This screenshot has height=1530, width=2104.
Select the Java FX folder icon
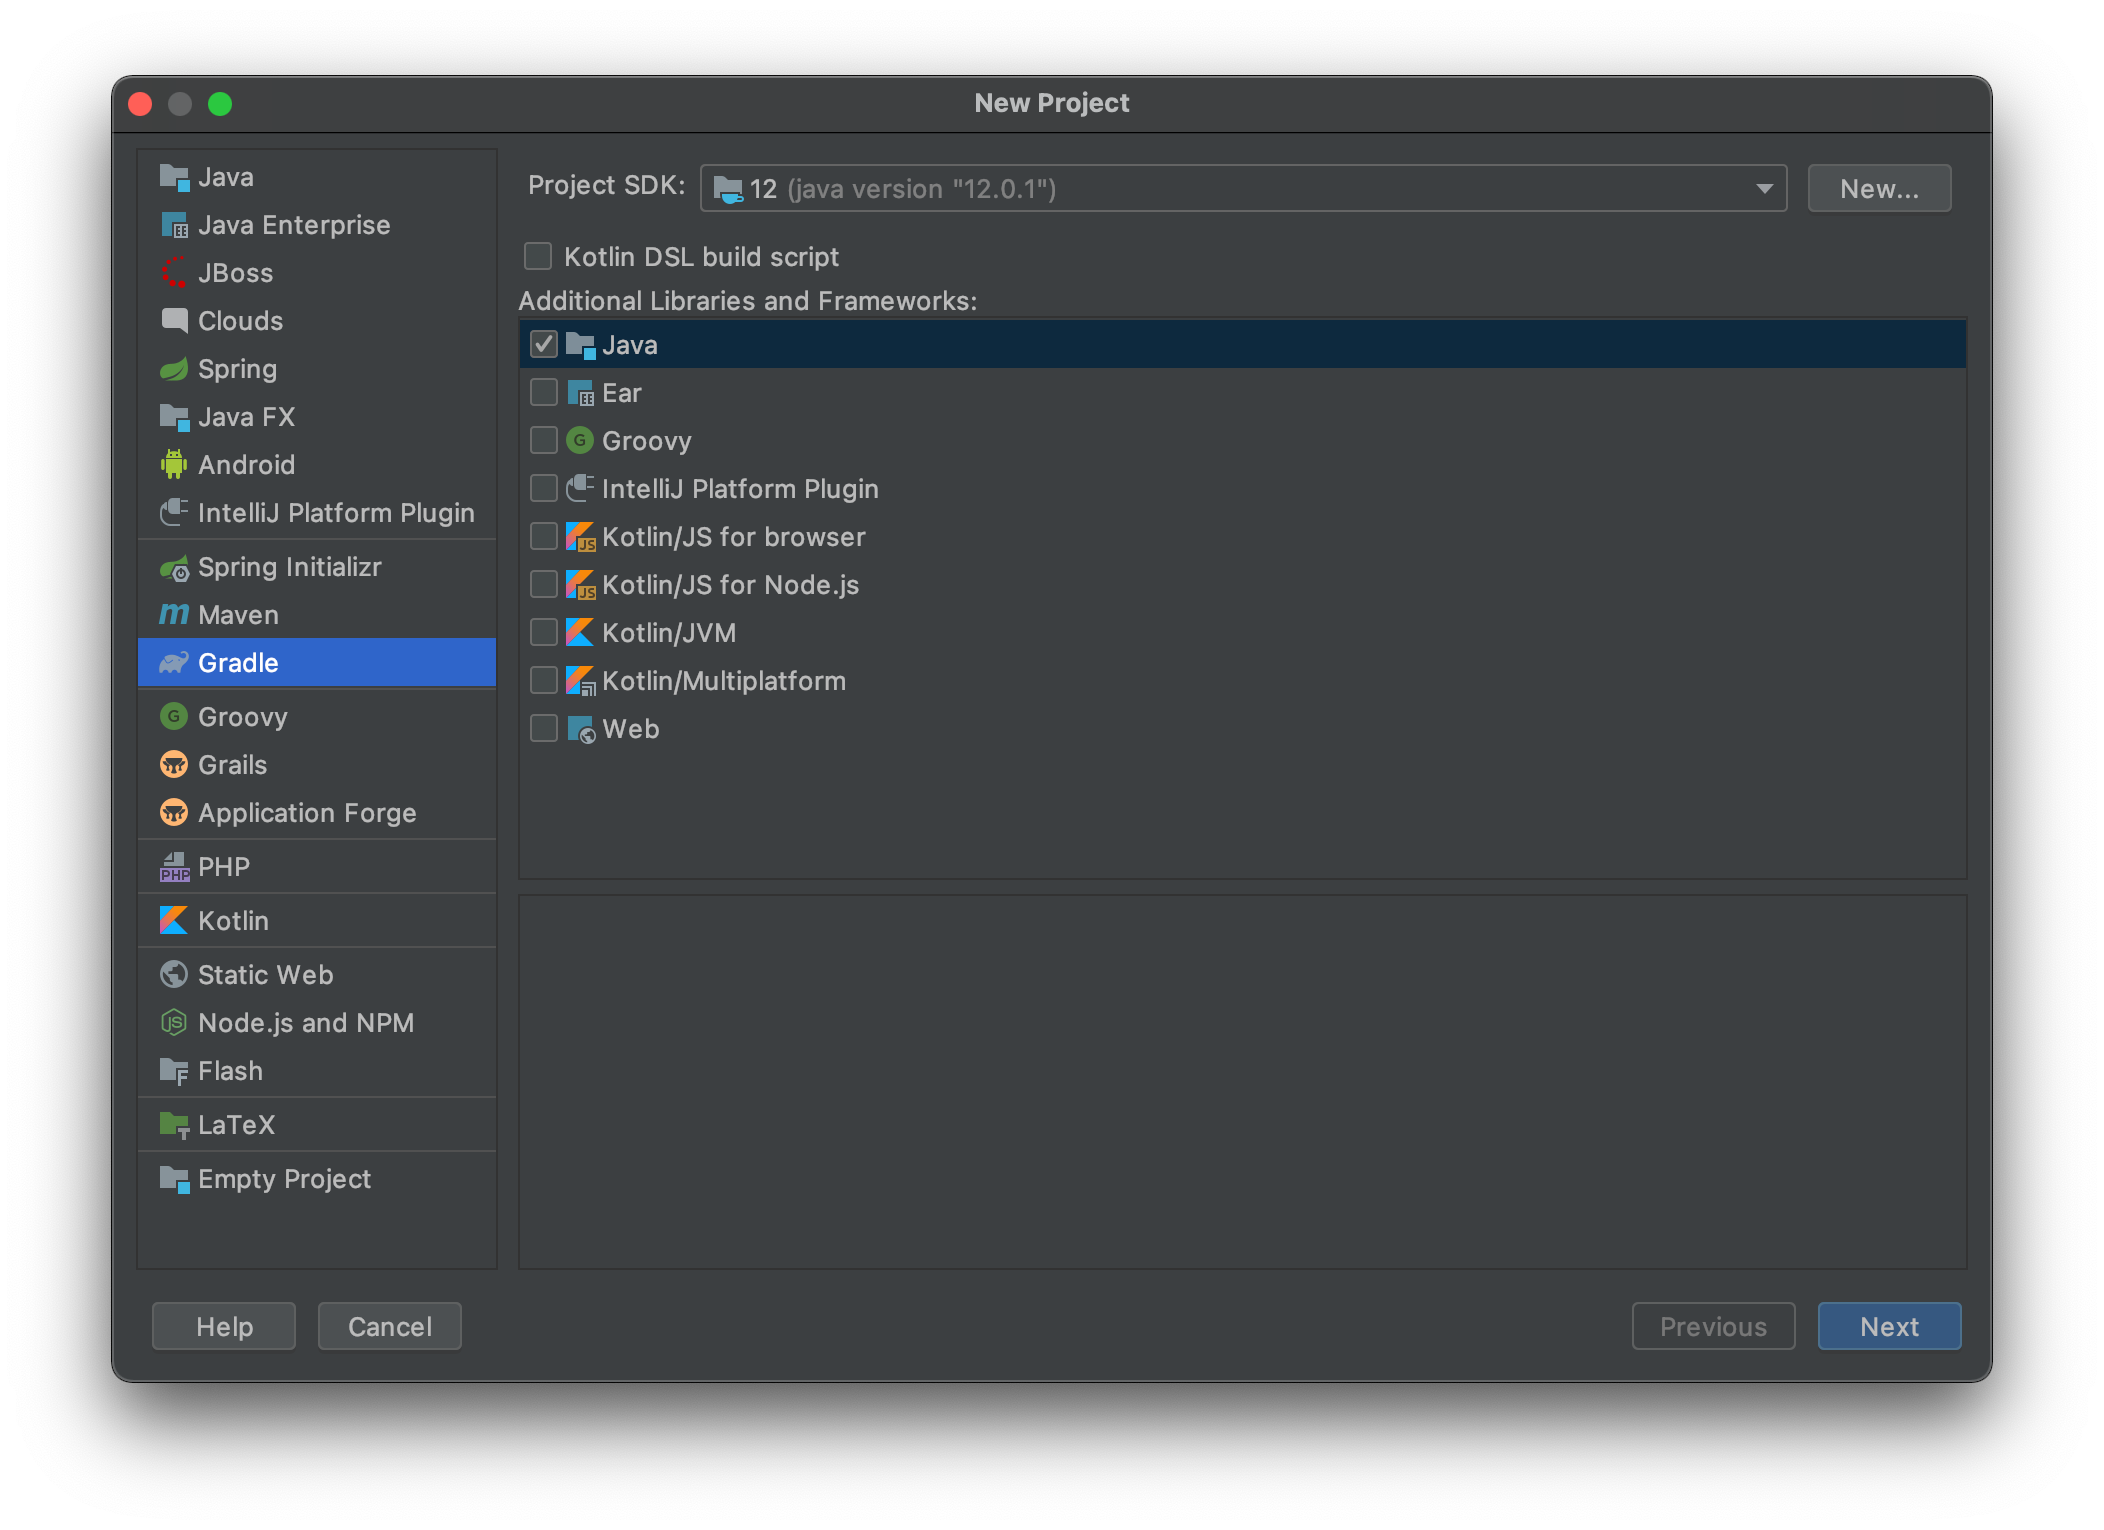pyautogui.click(x=174, y=417)
